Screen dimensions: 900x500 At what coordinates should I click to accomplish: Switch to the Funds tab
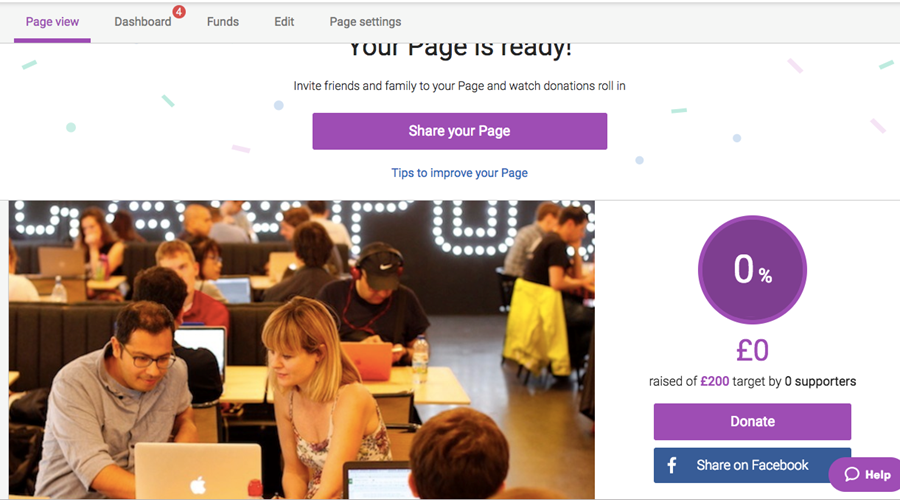[223, 22]
